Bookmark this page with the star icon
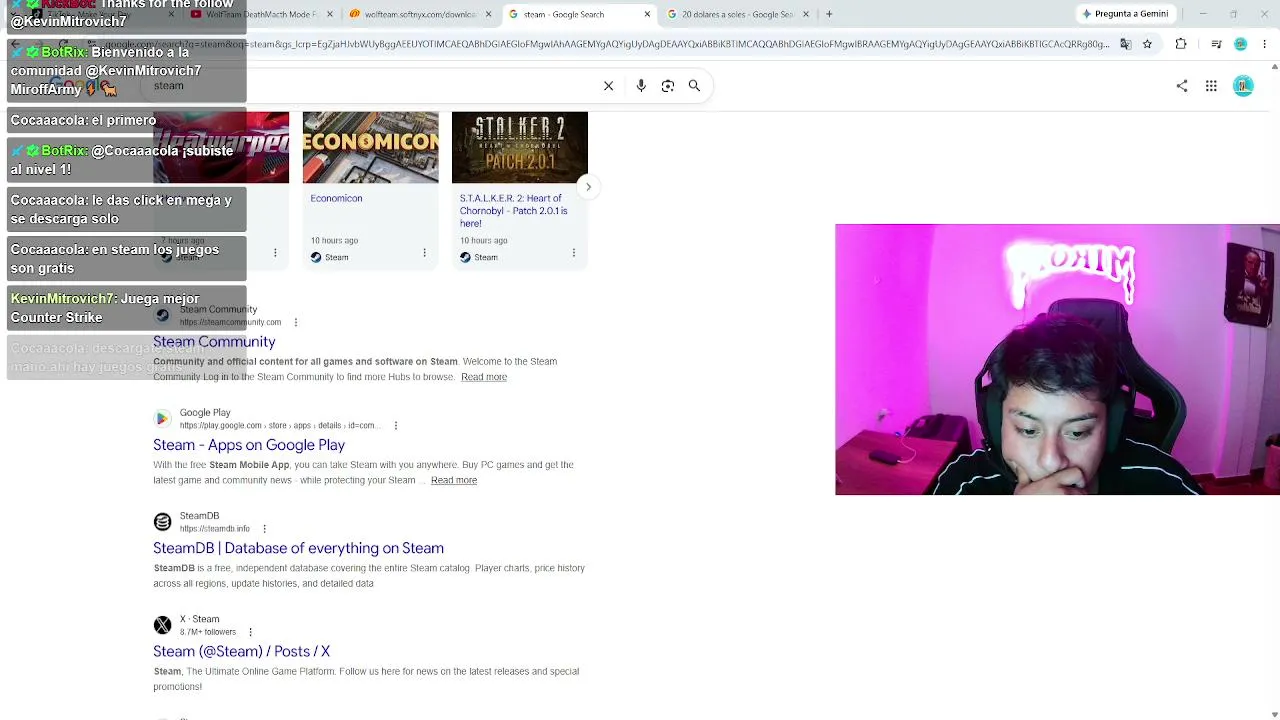1280x720 pixels. point(1147,44)
